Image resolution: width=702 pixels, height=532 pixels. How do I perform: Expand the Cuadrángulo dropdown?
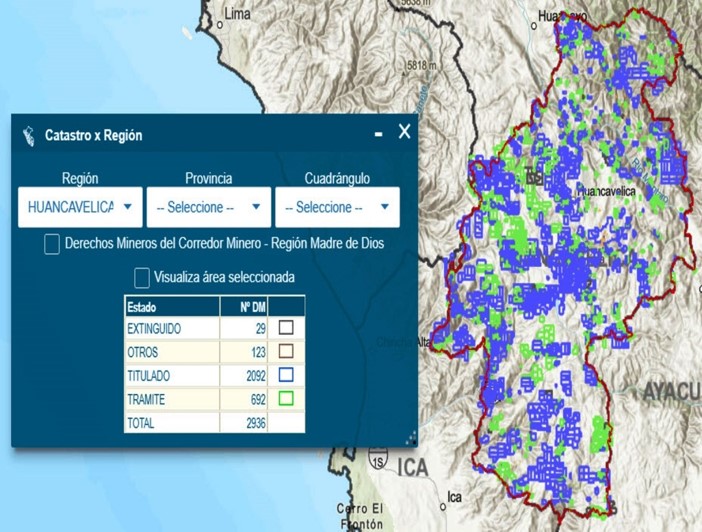[336, 207]
